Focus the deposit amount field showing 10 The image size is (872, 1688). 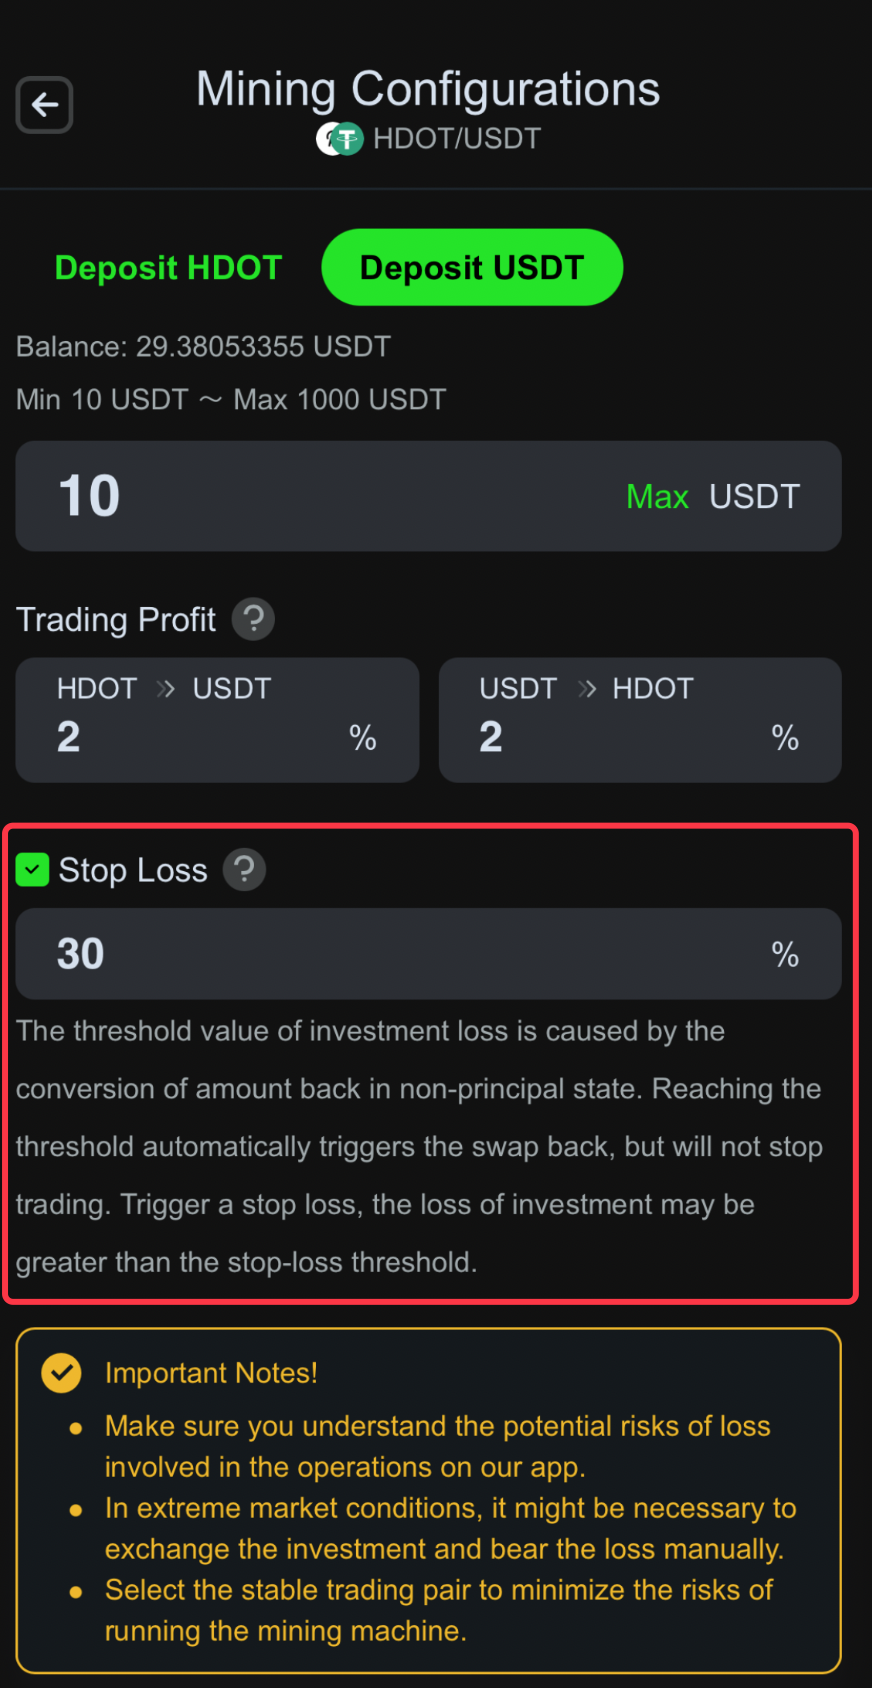[x=428, y=496]
